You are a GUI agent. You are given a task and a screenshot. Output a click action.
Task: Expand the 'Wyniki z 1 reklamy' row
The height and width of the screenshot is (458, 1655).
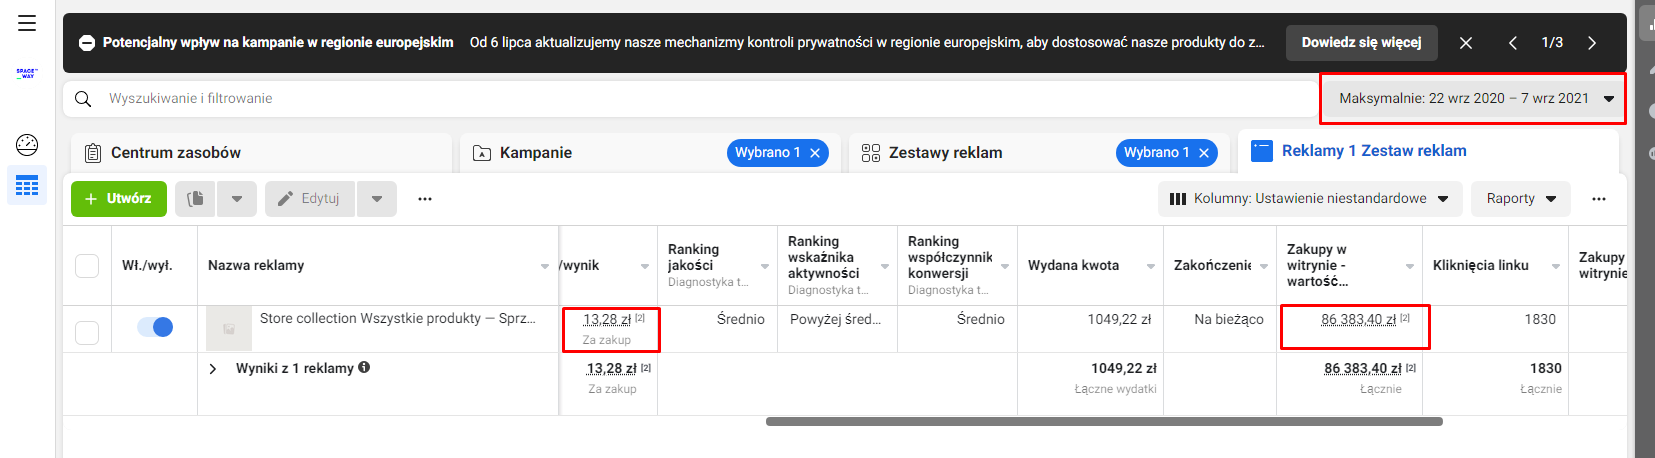(x=213, y=369)
